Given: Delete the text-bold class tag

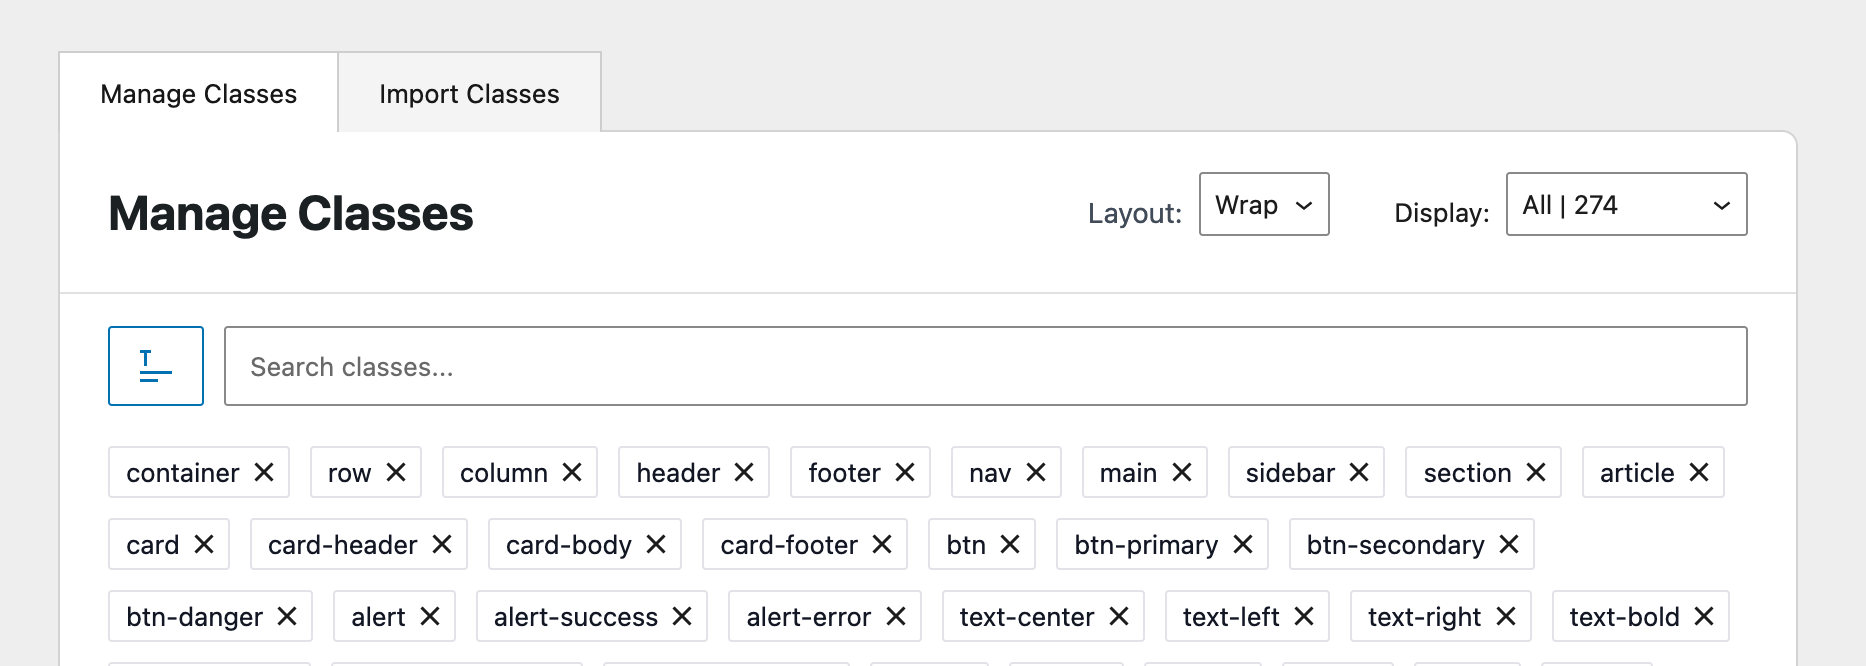Looking at the screenshot, I should pyautogui.click(x=1704, y=616).
